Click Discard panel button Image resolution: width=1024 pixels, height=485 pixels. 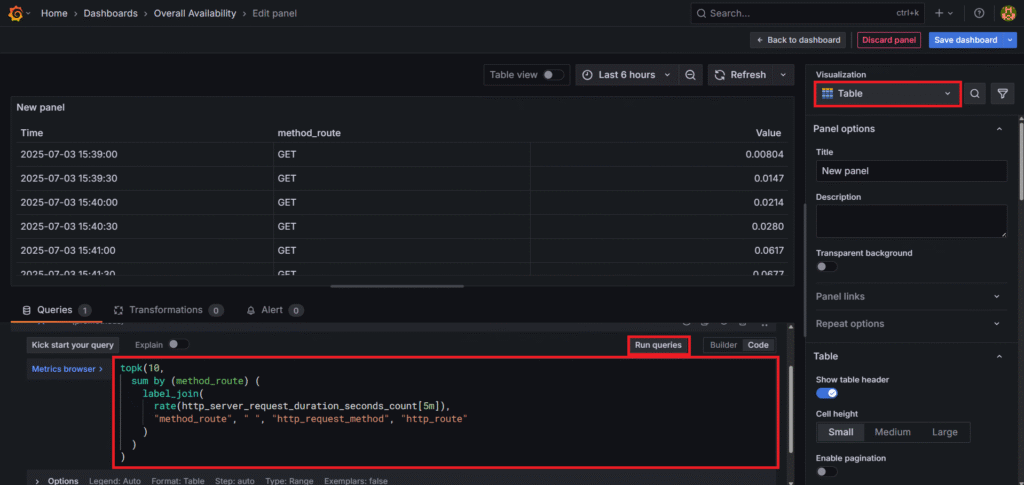click(889, 40)
